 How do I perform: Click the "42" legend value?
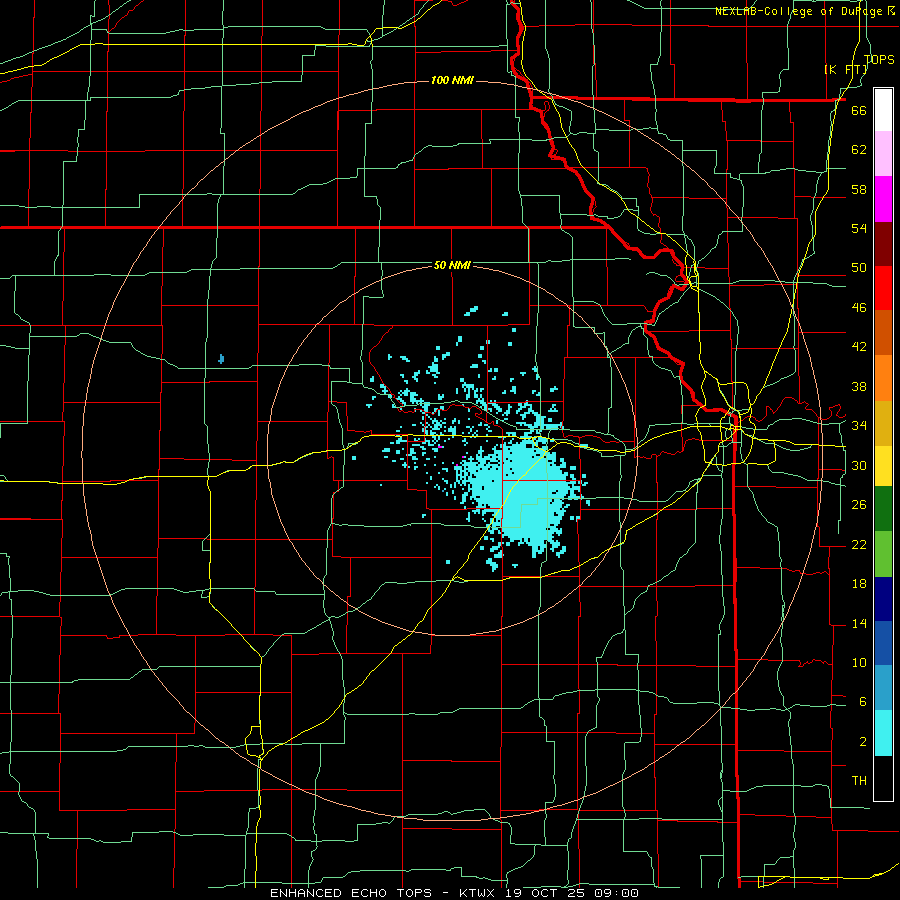tap(859, 347)
